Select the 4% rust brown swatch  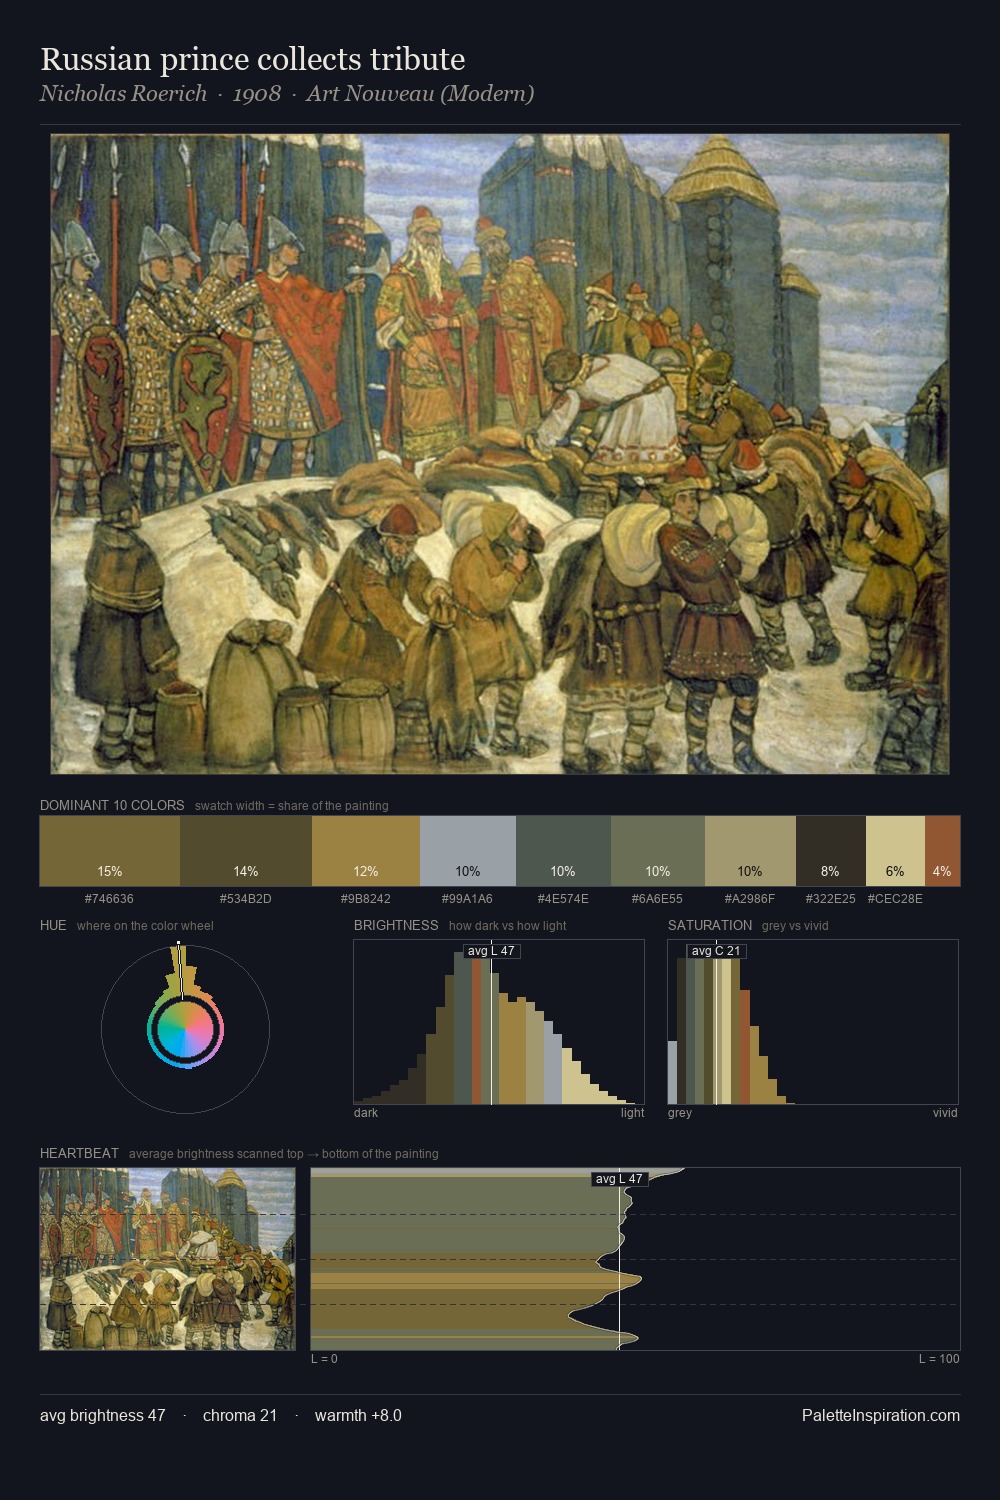[x=942, y=851]
